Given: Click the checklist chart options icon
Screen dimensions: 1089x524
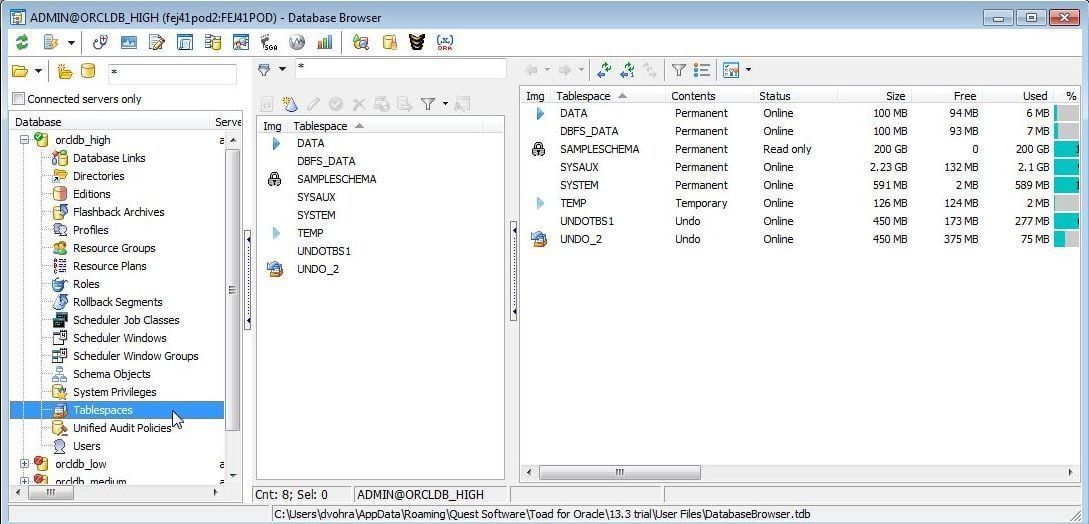Looking at the screenshot, I should click(x=731, y=69).
